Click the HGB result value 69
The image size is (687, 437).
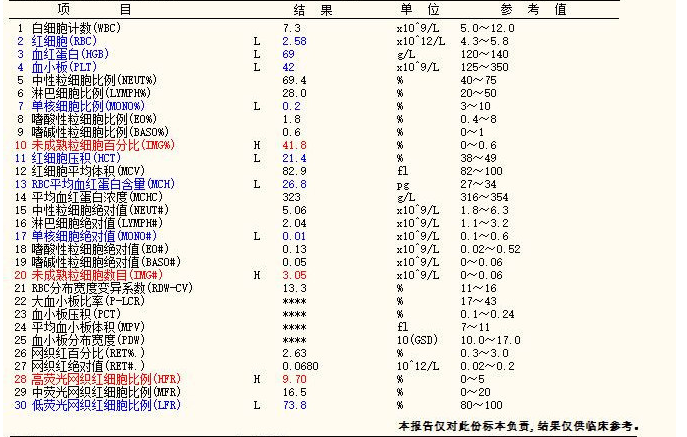click(288, 54)
